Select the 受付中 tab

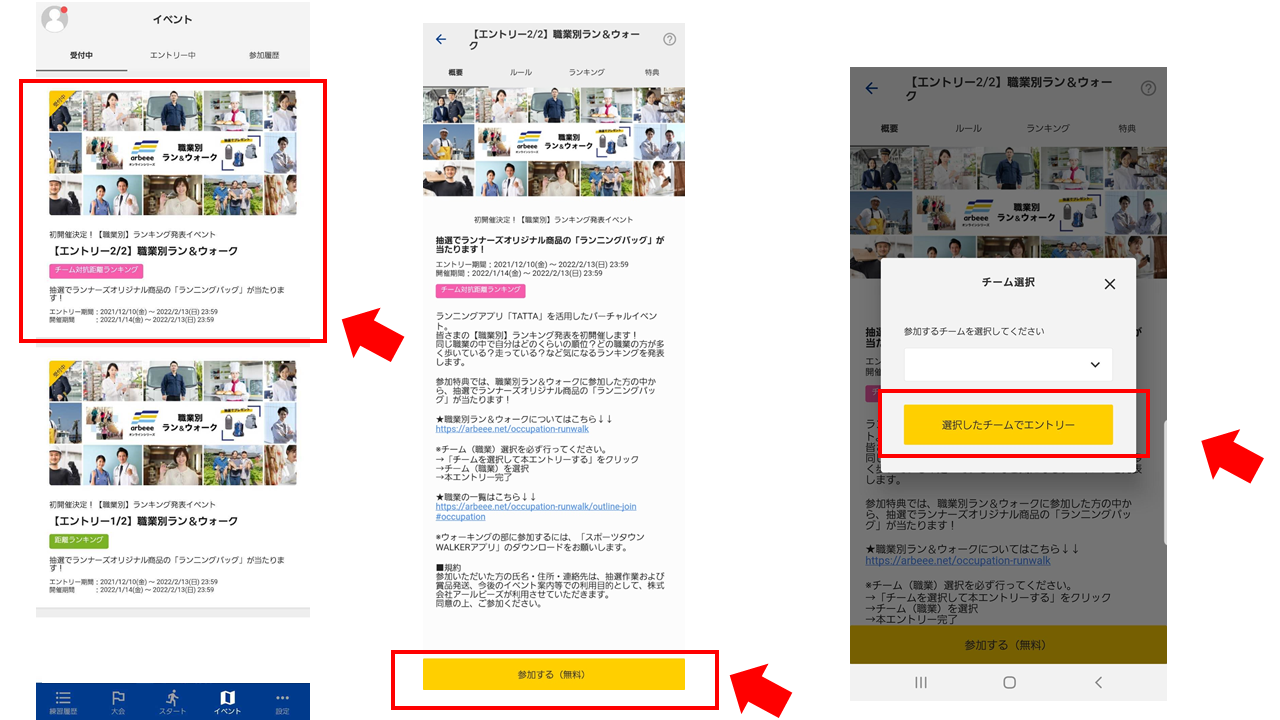[81, 55]
